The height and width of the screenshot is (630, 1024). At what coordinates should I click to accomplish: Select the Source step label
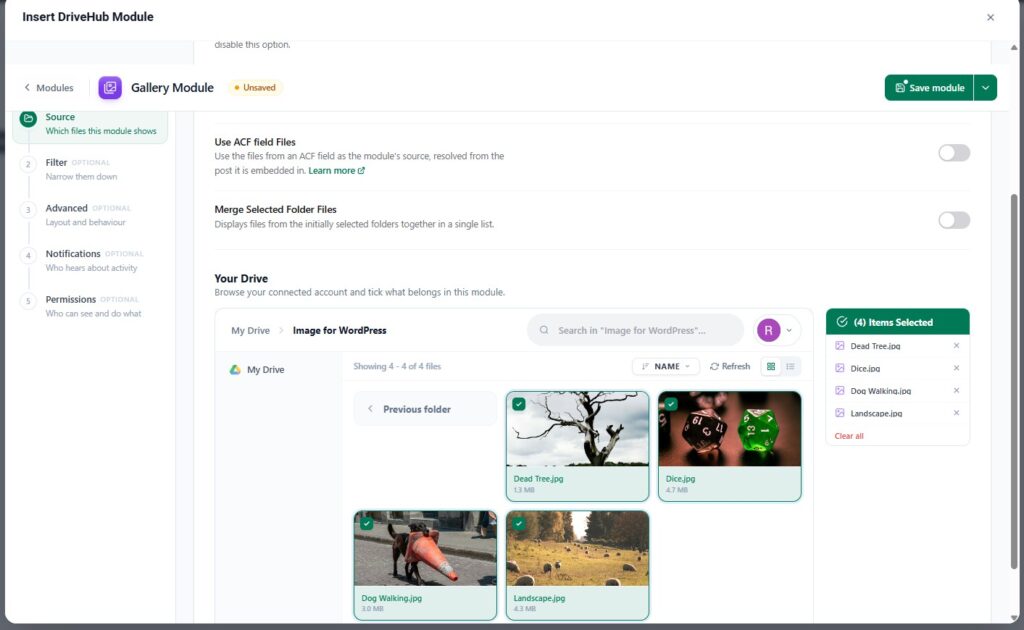(x=60, y=117)
